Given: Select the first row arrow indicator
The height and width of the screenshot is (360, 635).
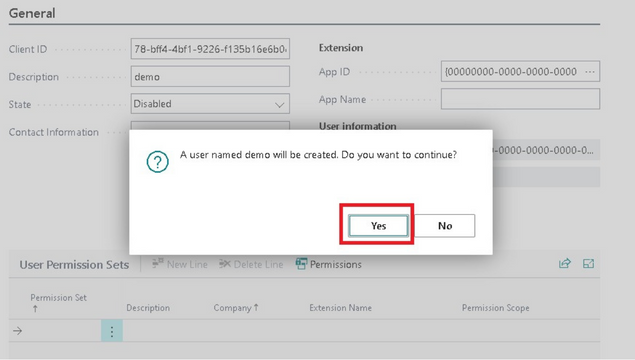Looking at the screenshot, I should click(17, 331).
